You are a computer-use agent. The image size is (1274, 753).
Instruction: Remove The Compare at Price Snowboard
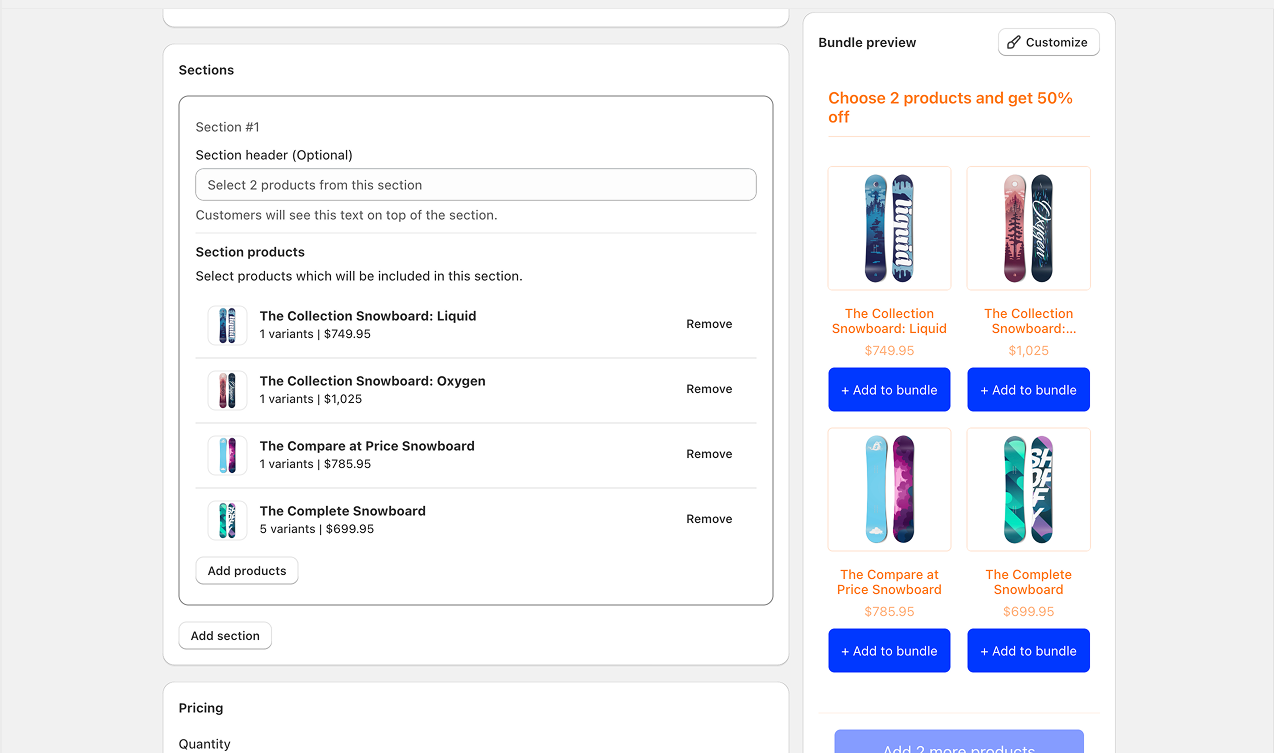point(709,454)
